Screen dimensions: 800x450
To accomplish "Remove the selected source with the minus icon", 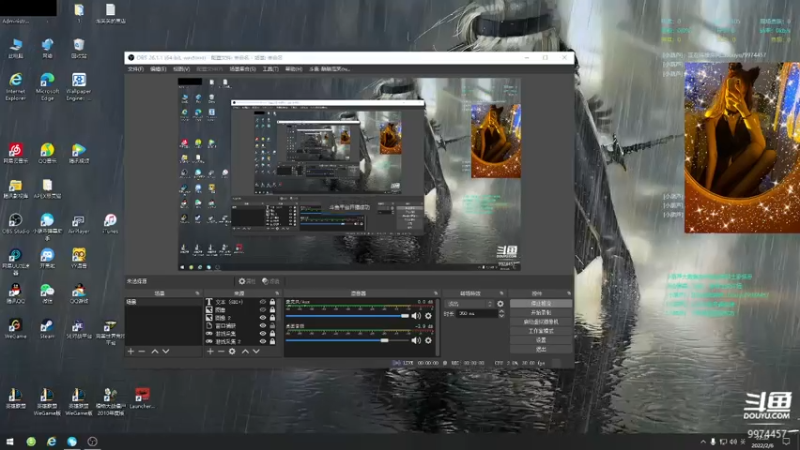I will [x=221, y=352].
